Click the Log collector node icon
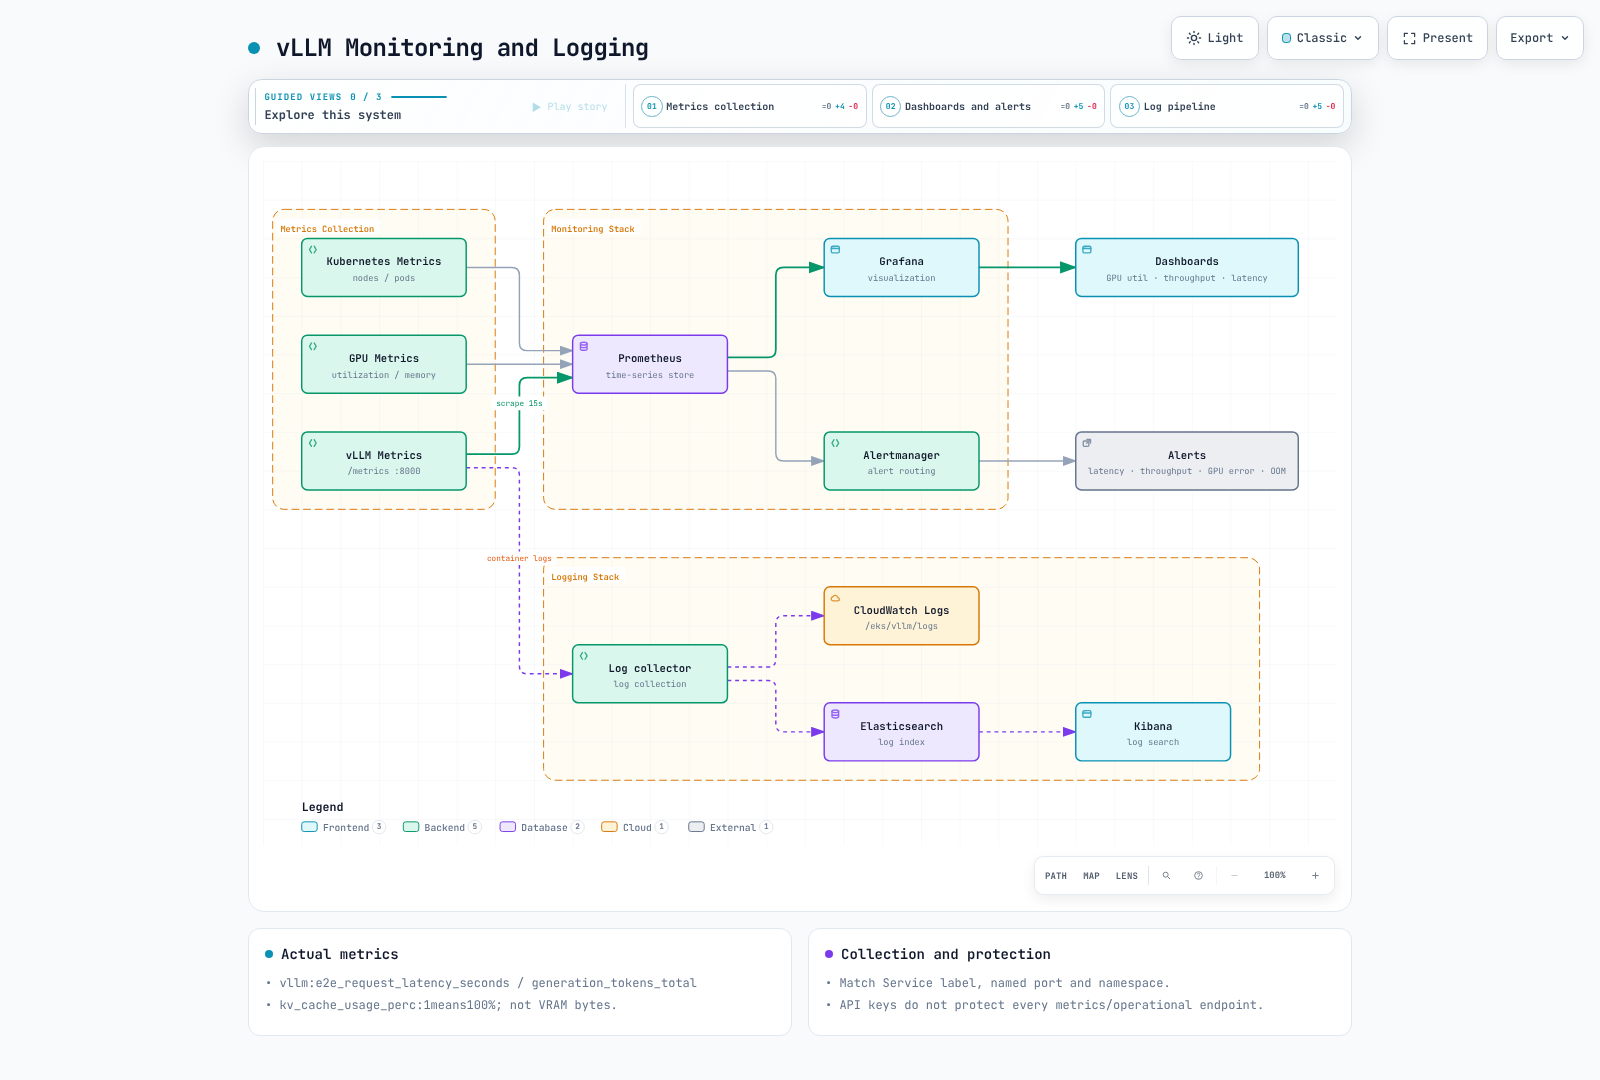The height and width of the screenshot is (1080, 1600). 584,656
